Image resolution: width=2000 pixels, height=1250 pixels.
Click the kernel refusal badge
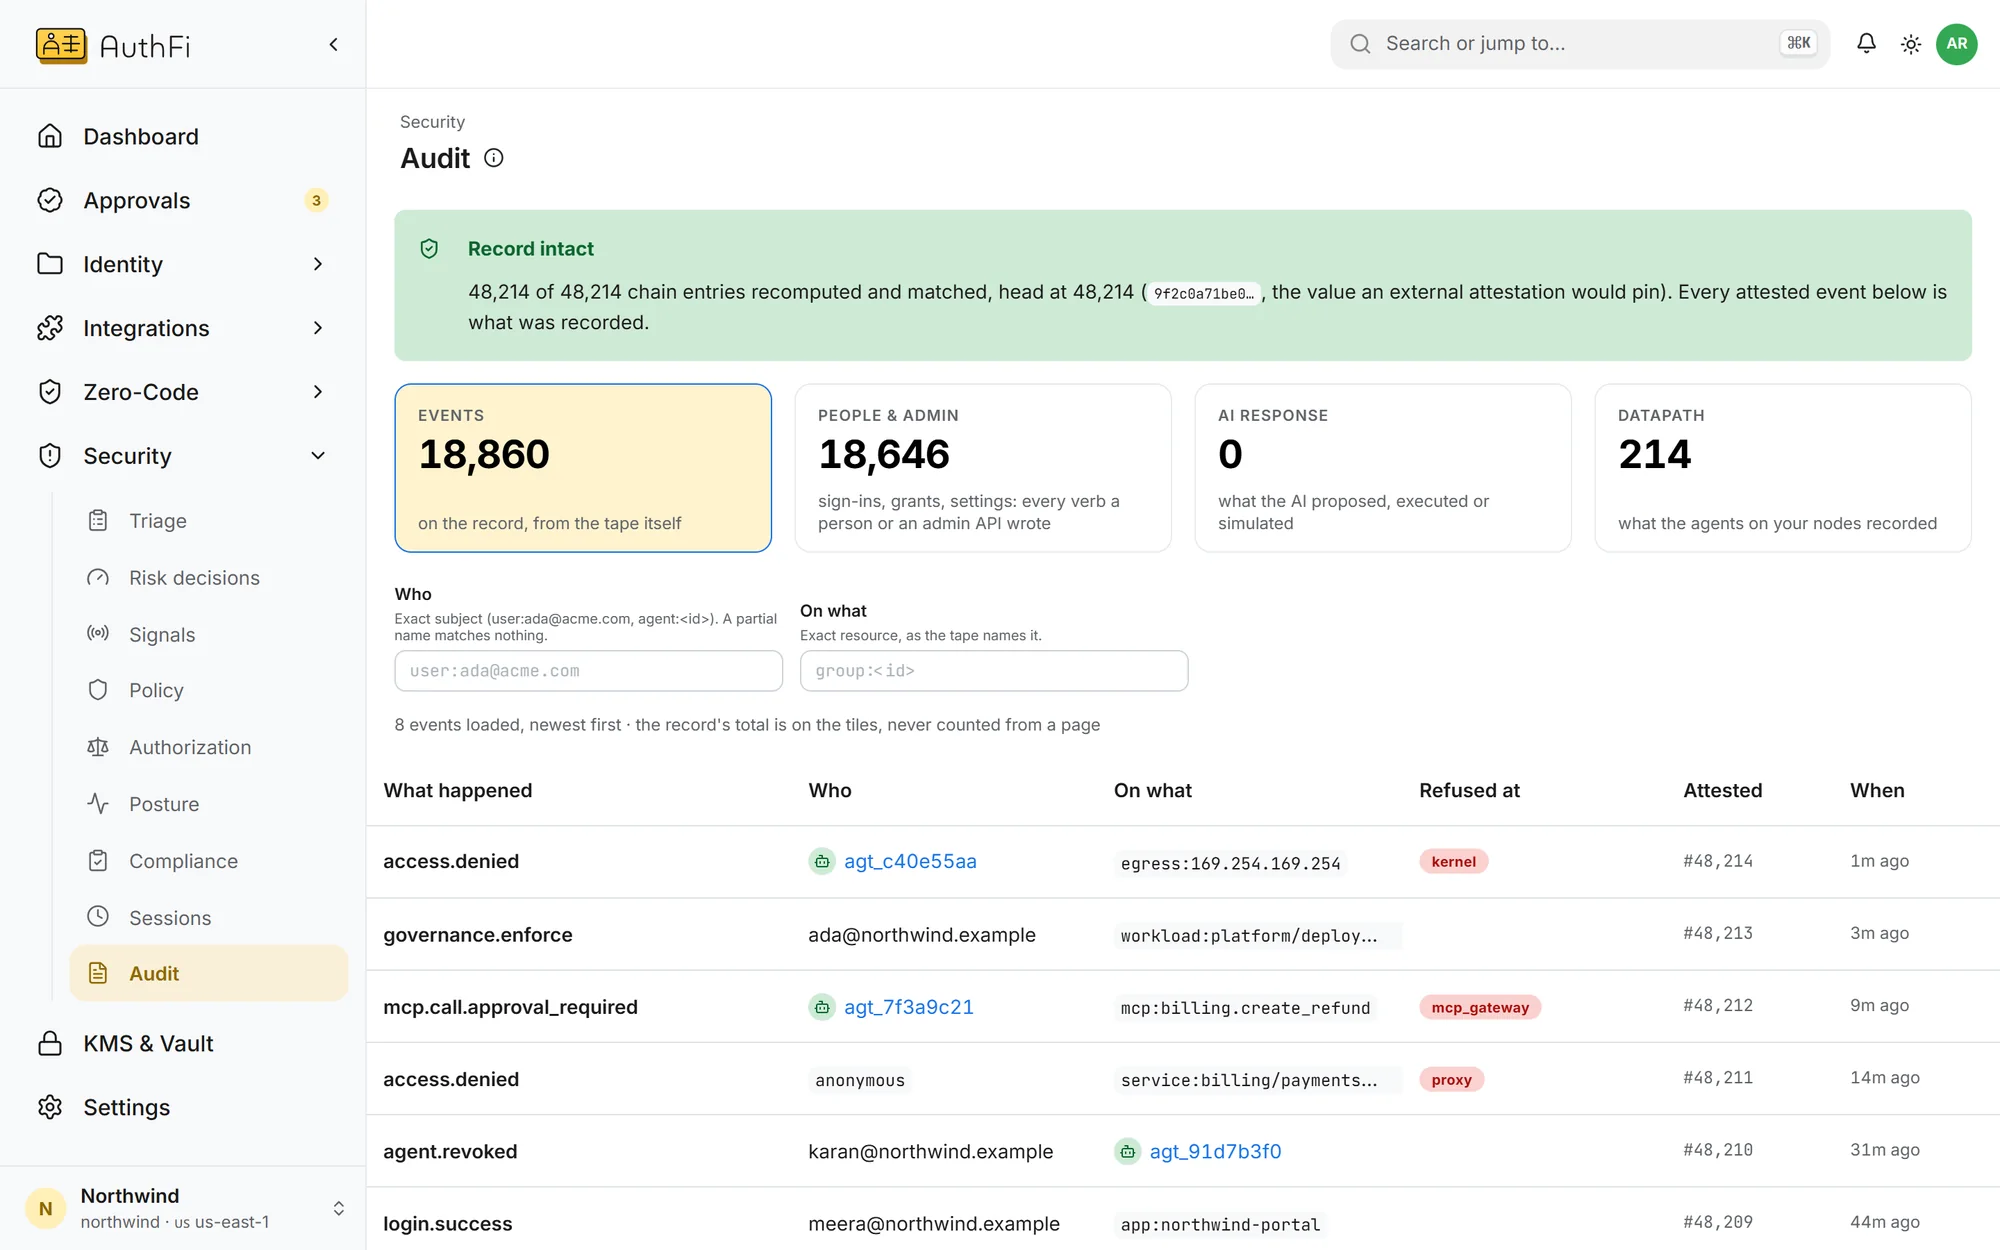click(1454, 861)
